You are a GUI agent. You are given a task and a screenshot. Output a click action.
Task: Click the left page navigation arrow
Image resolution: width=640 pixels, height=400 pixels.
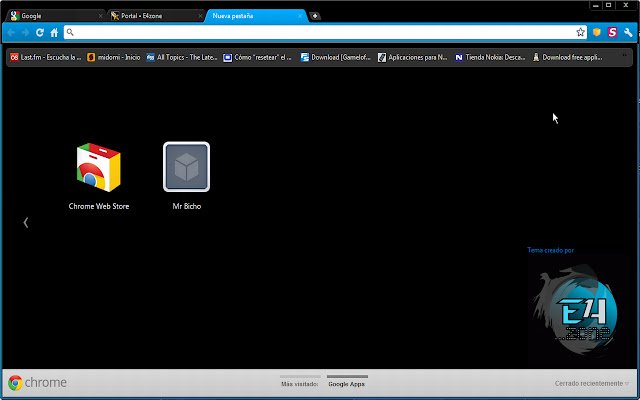[x=26, y=222]
